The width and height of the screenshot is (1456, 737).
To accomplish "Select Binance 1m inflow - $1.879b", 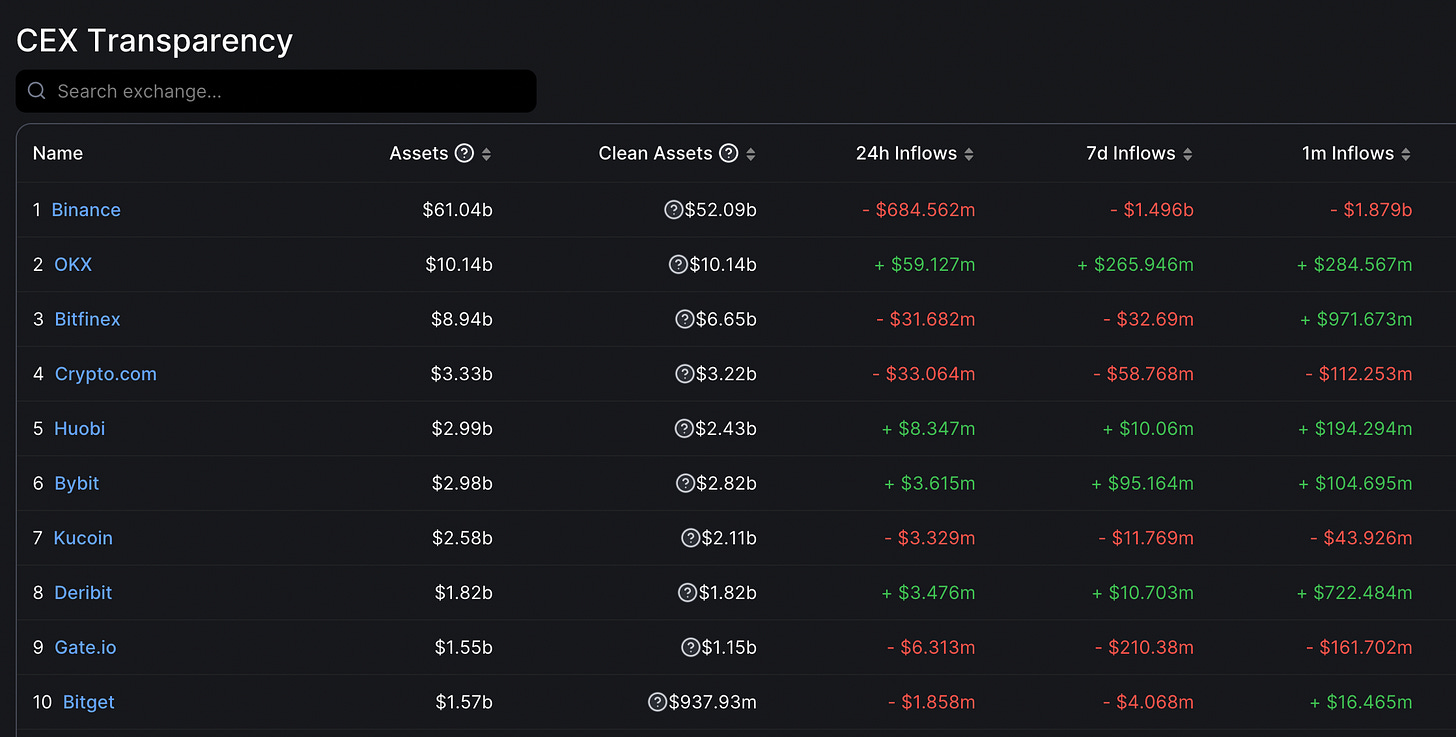I will [1371, 210].
